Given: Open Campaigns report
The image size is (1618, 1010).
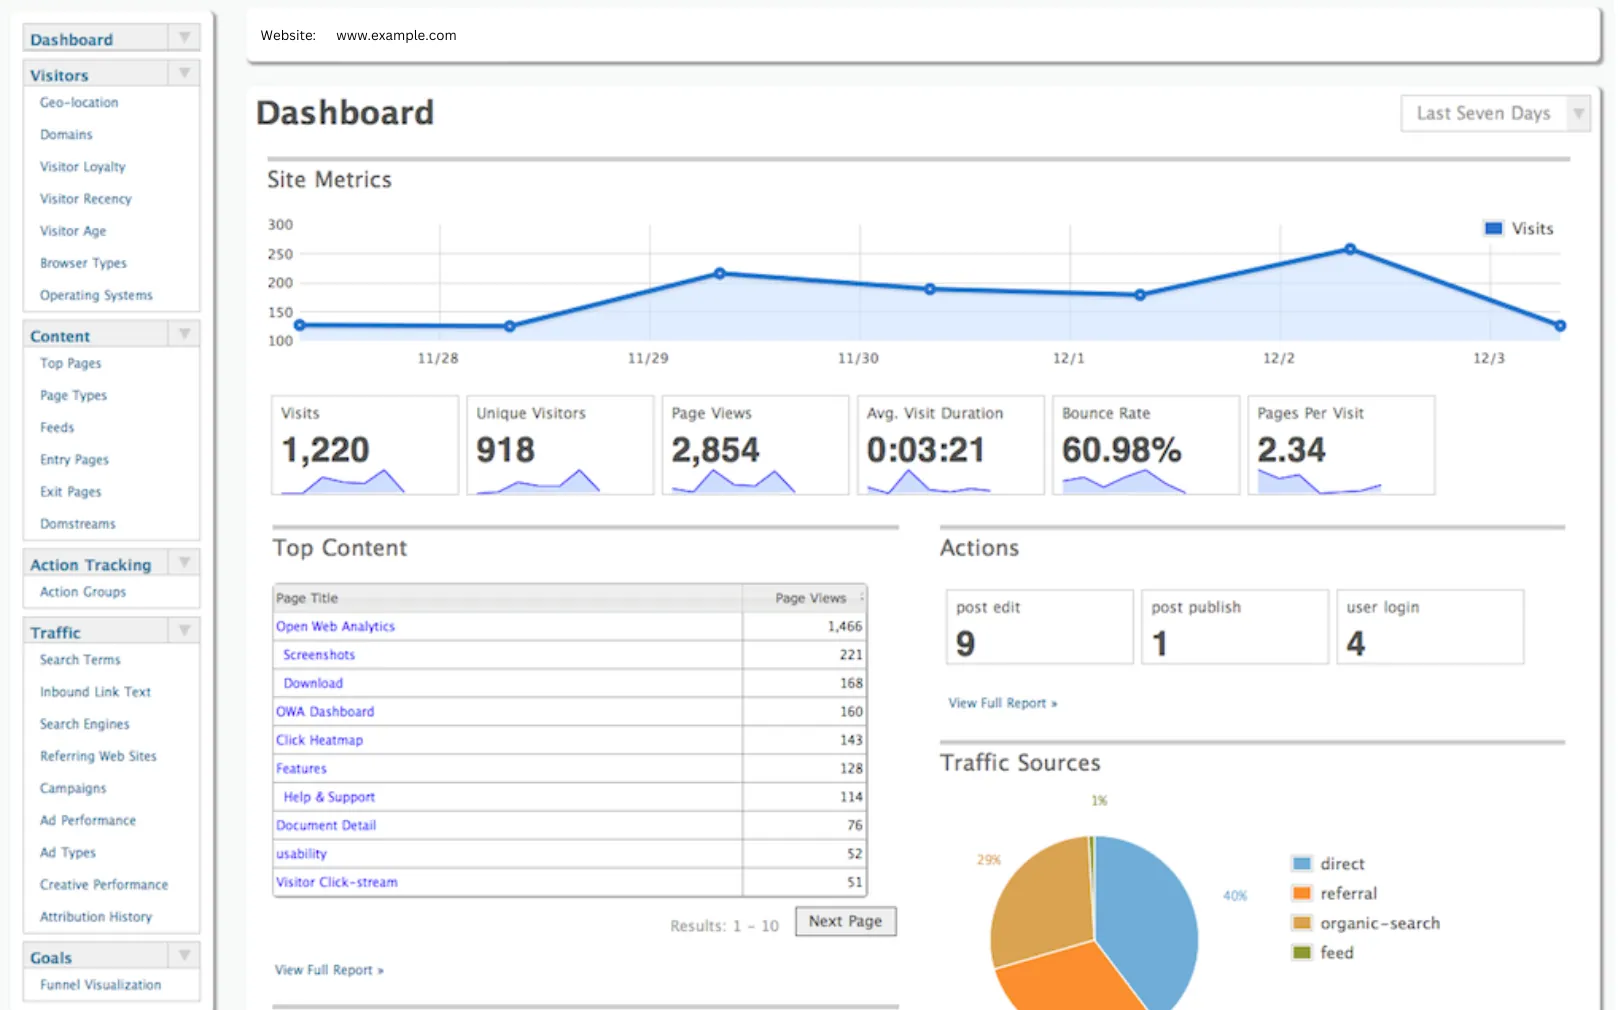Looking at the screenshot, I should (x=73, y=788).
